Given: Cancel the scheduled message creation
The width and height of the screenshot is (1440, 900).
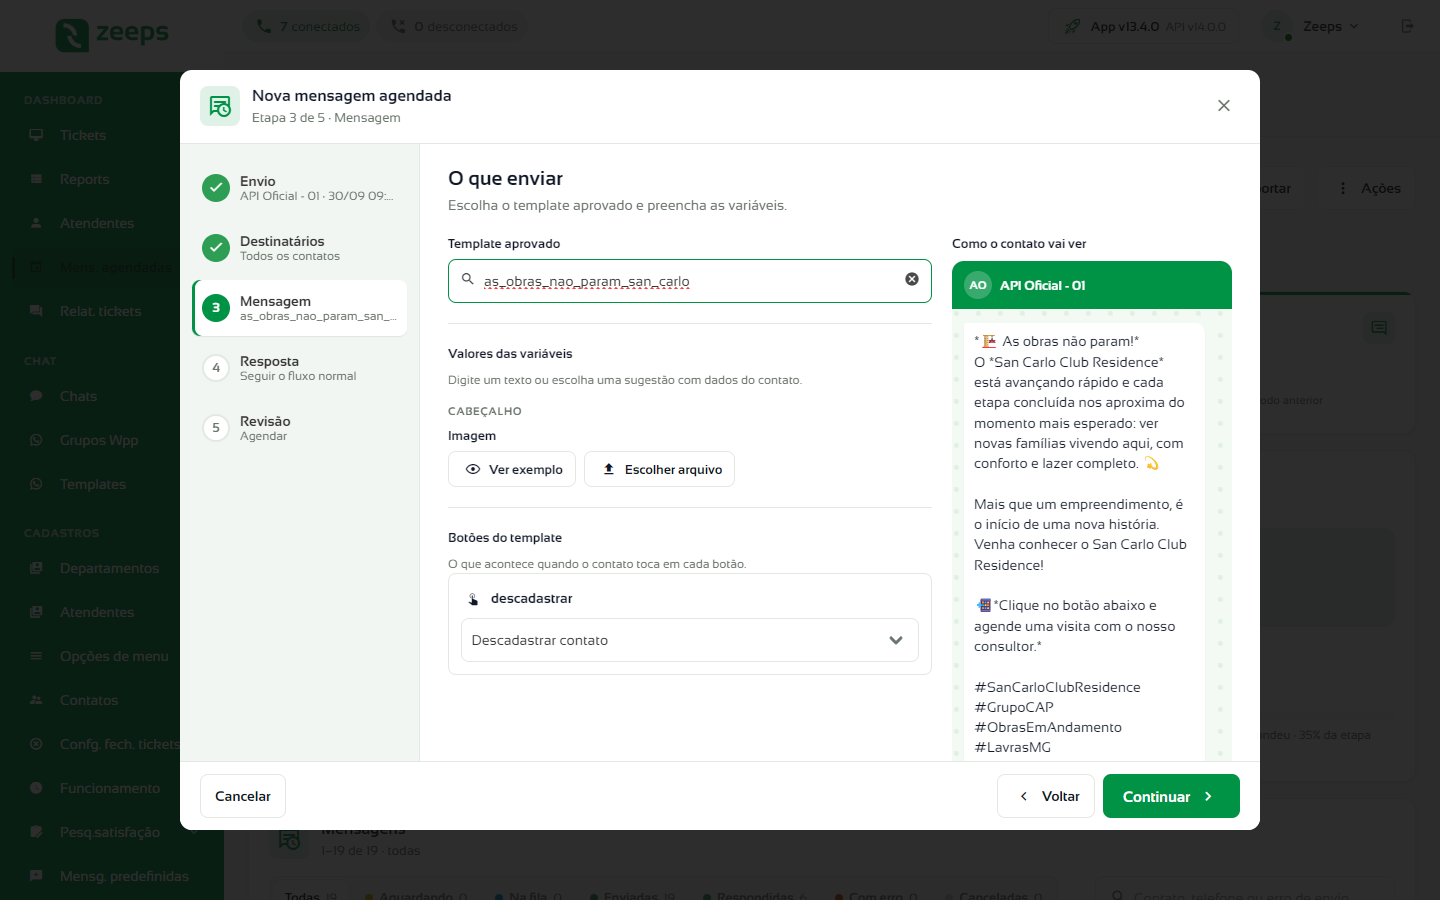Looking at the screenshot, I should (243, 796).
